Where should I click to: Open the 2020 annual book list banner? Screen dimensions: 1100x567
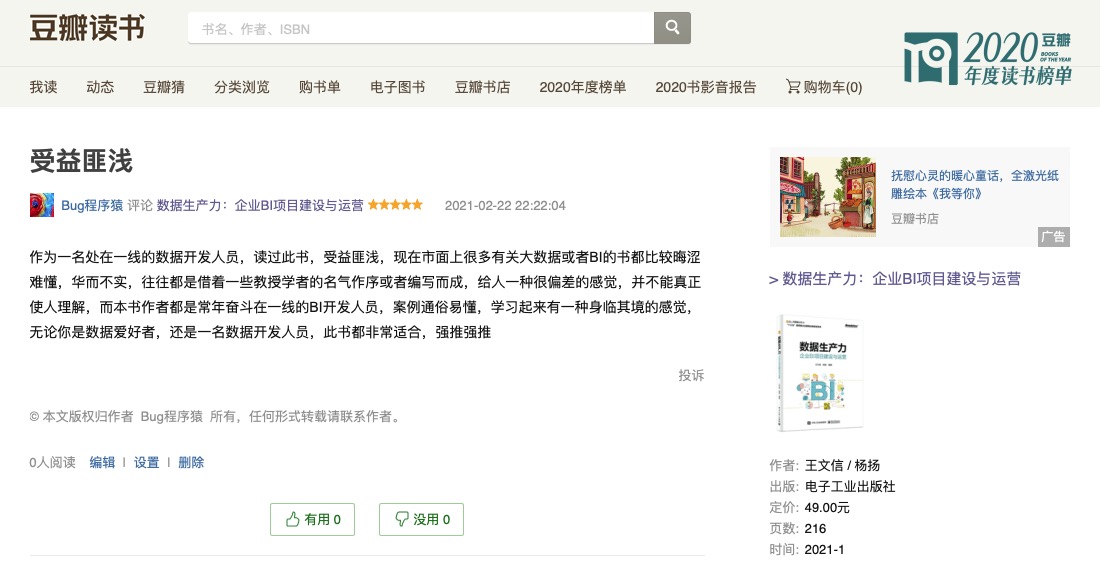987,59
